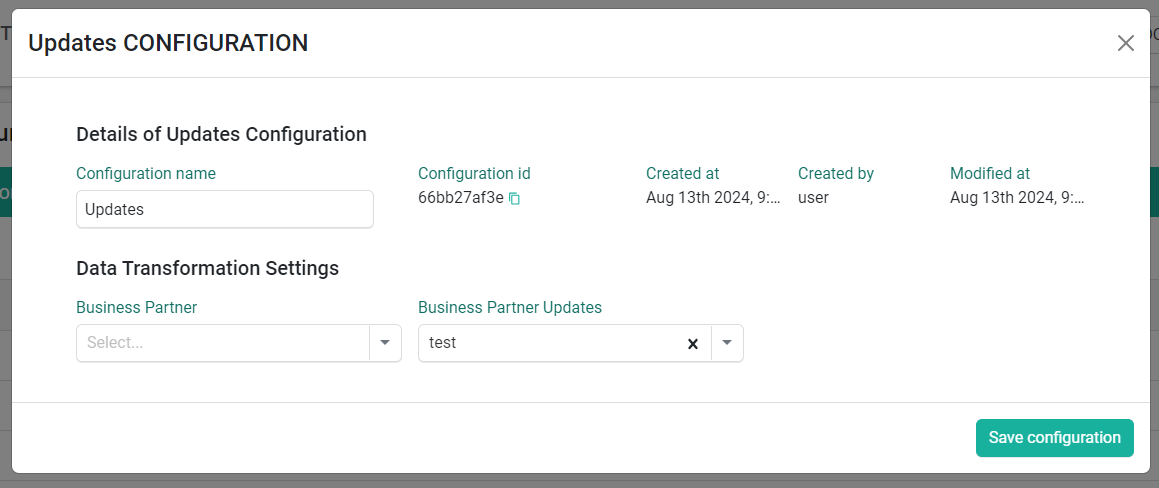The height and width of the screenshot is (488, 1159).
Task: Open the Business Partner dropdown arrow
Action: pos(385,343)
